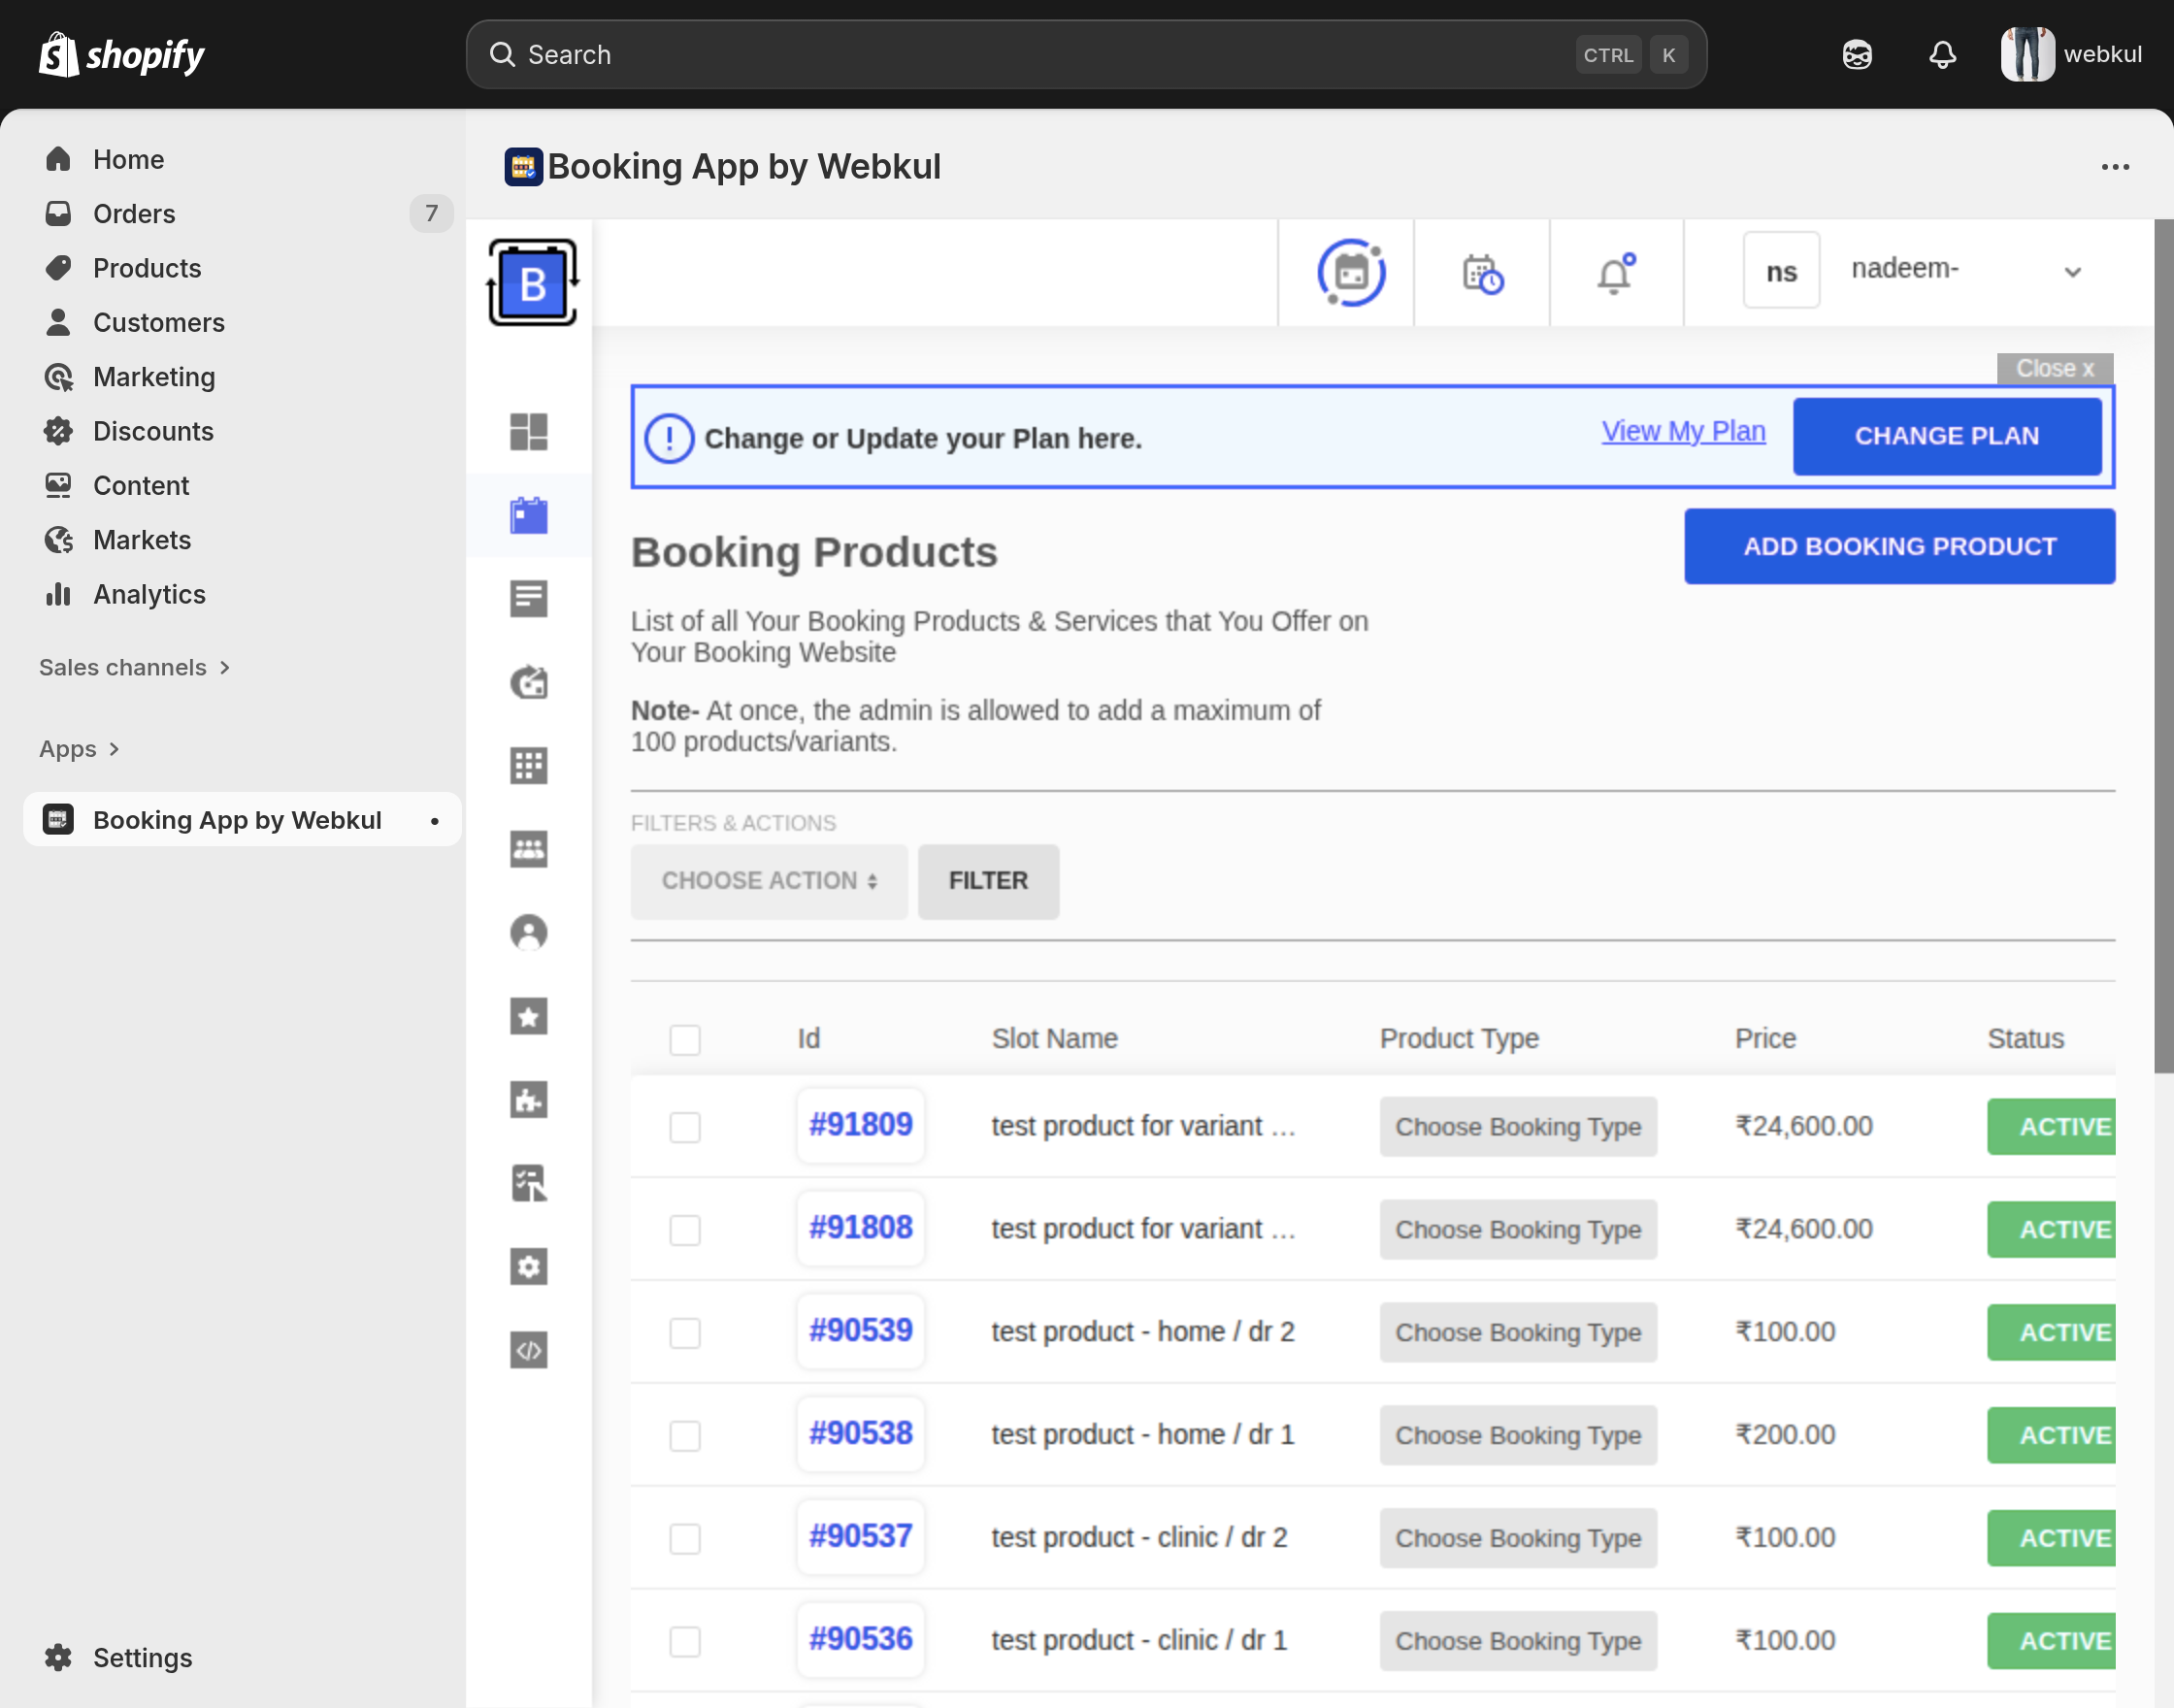Click the calendar-with-clock icon in the app header
The width and height of the screenshot is (2174, 1708).
1480,272
